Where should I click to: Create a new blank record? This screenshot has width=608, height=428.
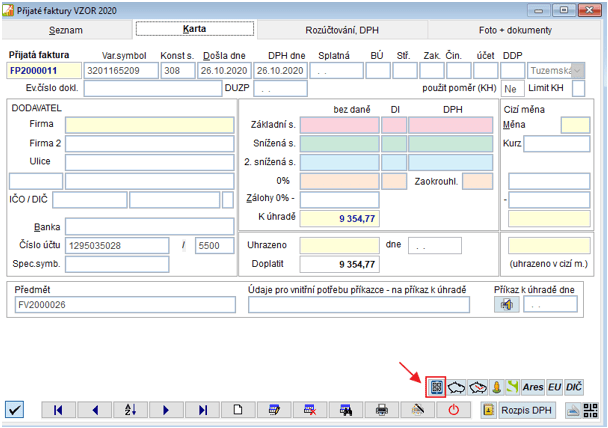click(x=238, y=410)
